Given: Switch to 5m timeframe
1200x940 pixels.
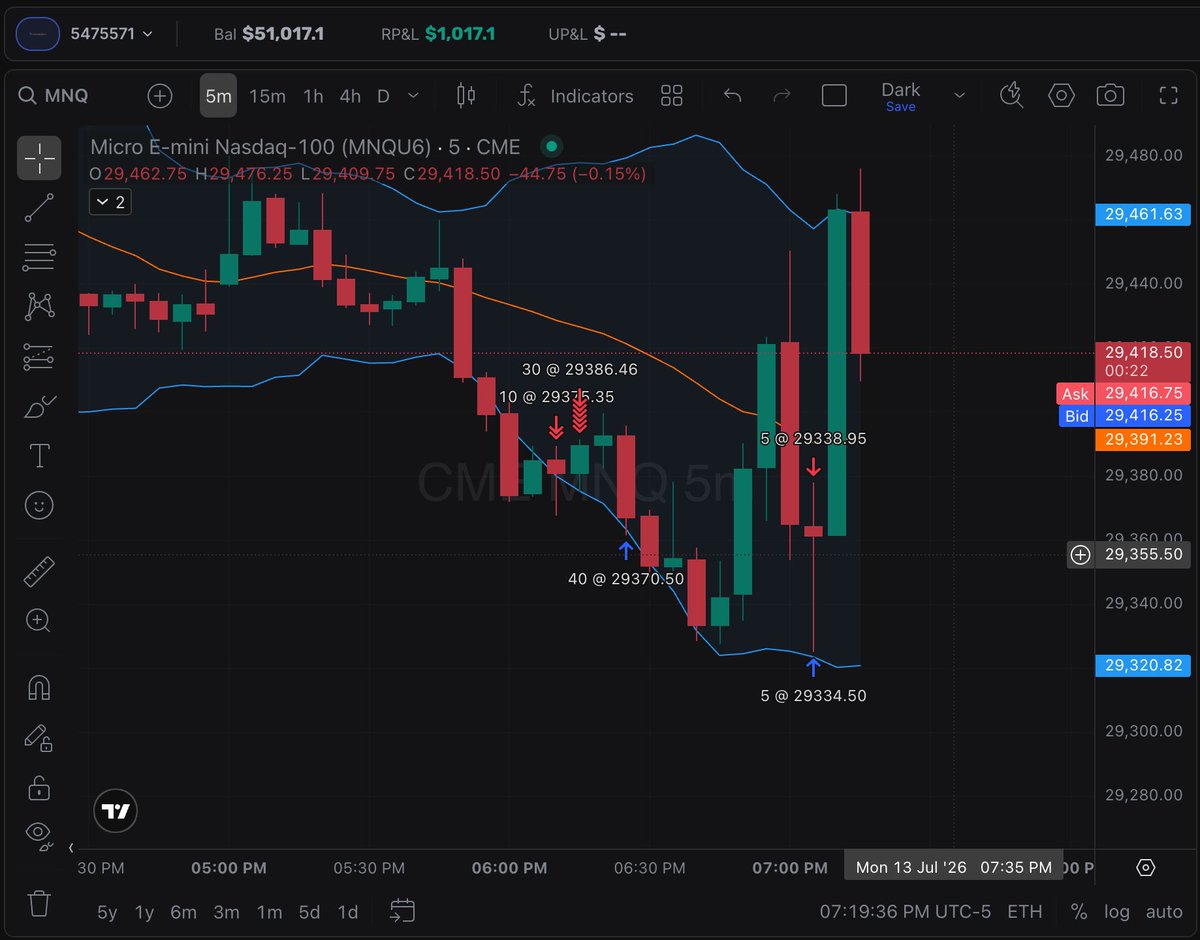Looking at the screenshot, I should [218, 96].
